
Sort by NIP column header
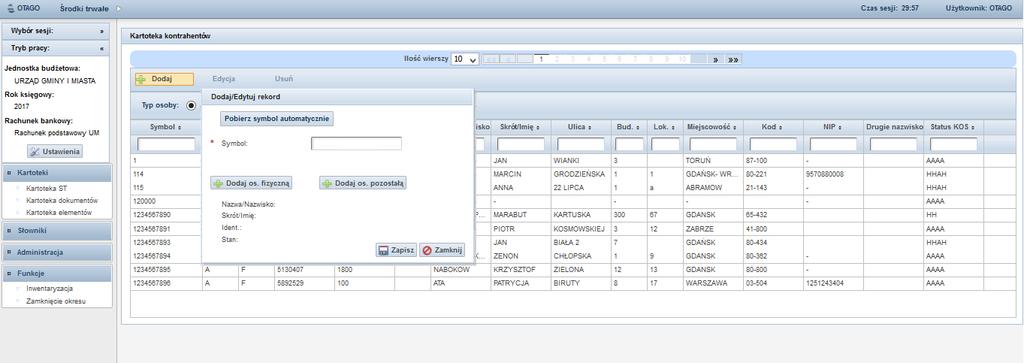click(833, 127)
